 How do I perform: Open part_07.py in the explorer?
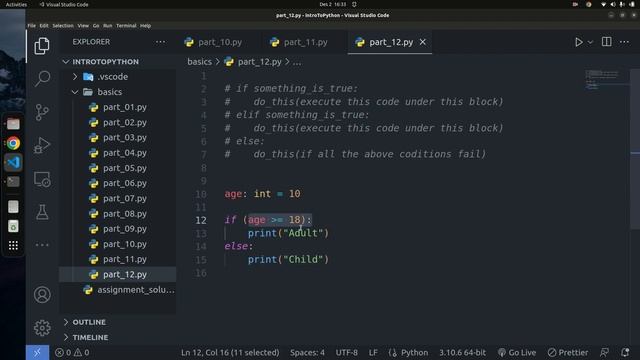124,198
